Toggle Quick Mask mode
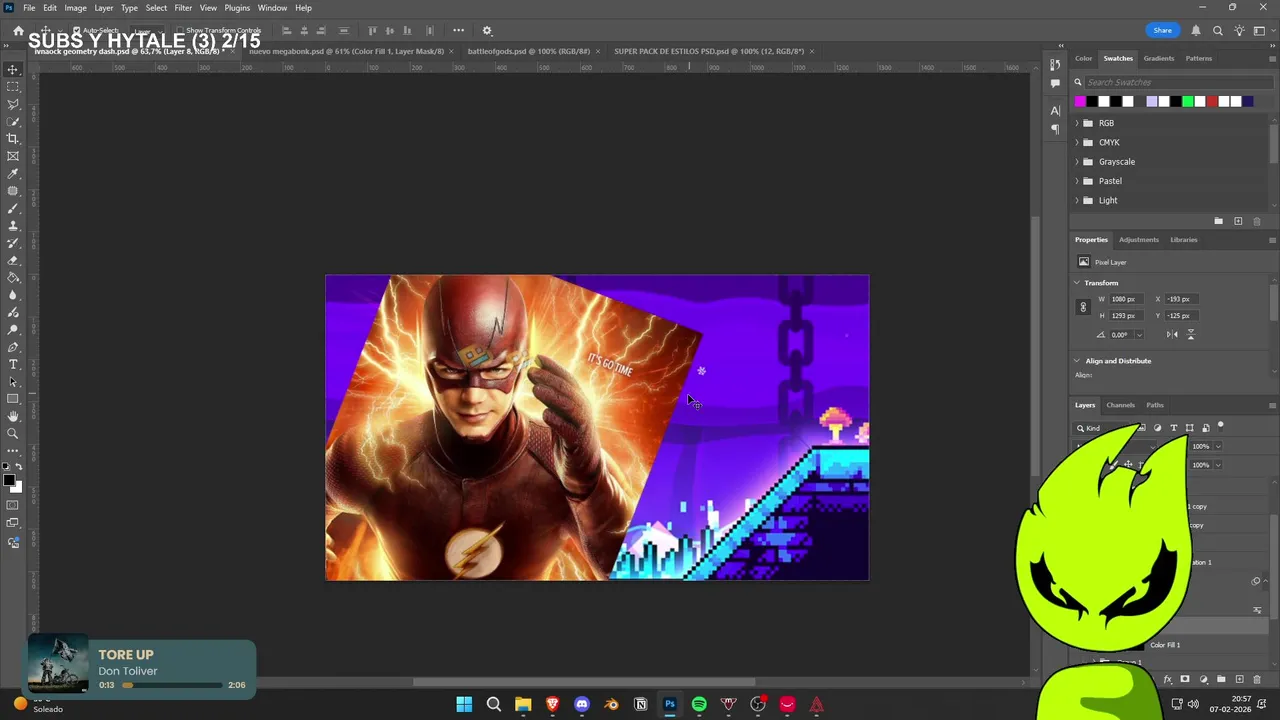The width and height of the screenshot is (1280, 720). (x=13, y=505)
